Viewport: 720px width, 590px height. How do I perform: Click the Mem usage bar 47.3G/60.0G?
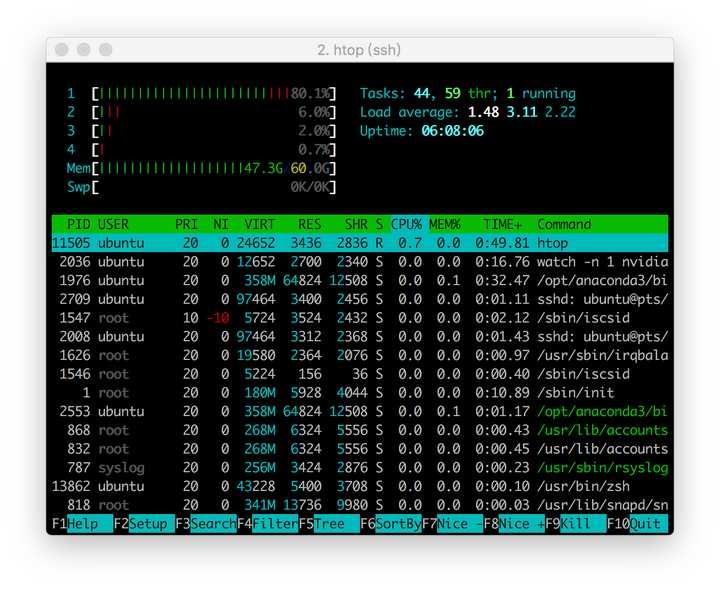(x=214, y=169)
